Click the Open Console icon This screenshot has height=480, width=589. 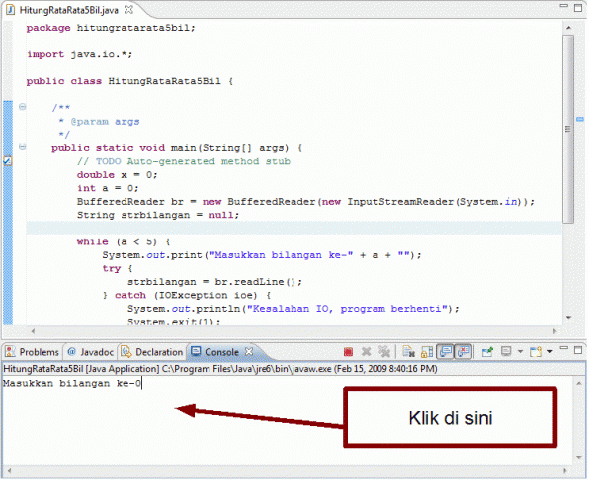[x=536, y=352]
